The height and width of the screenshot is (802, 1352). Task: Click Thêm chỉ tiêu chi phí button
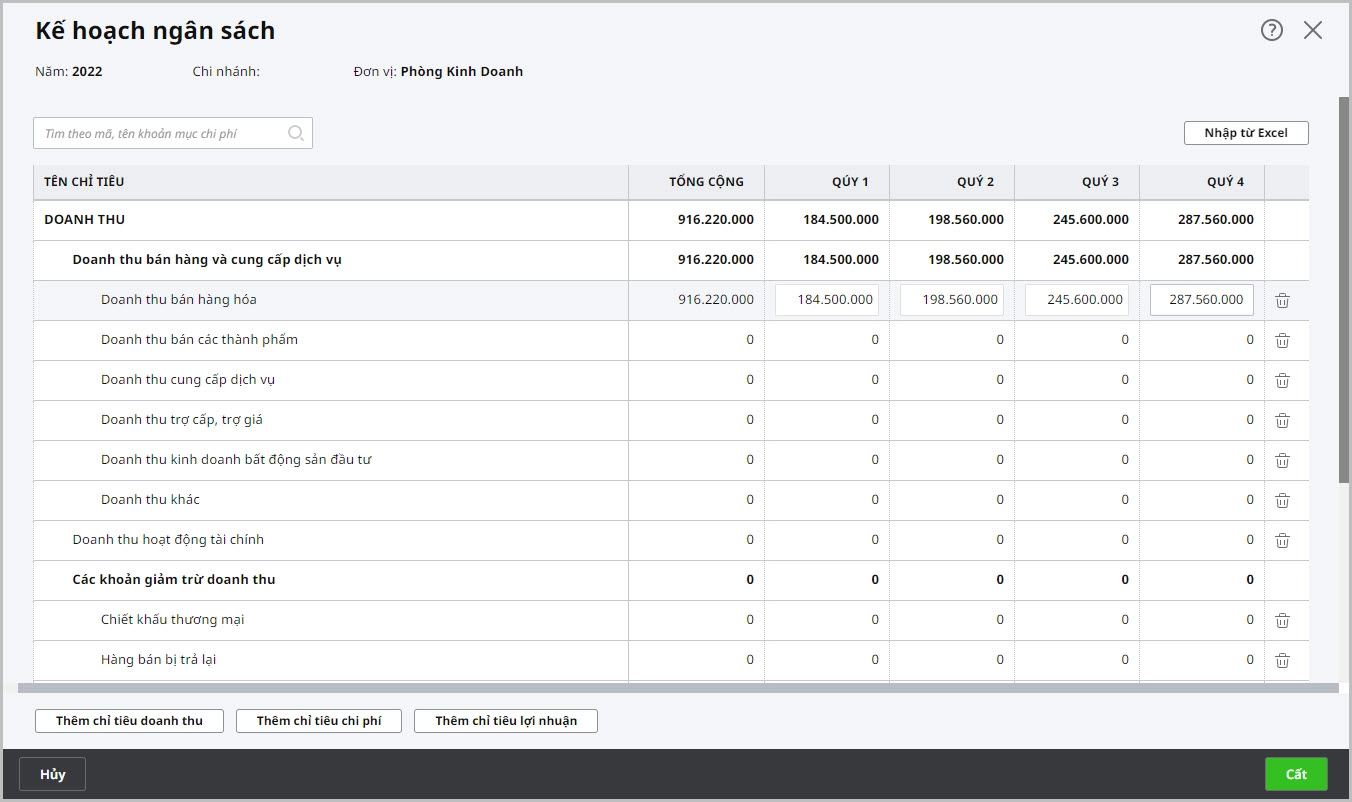coord(319,721)
